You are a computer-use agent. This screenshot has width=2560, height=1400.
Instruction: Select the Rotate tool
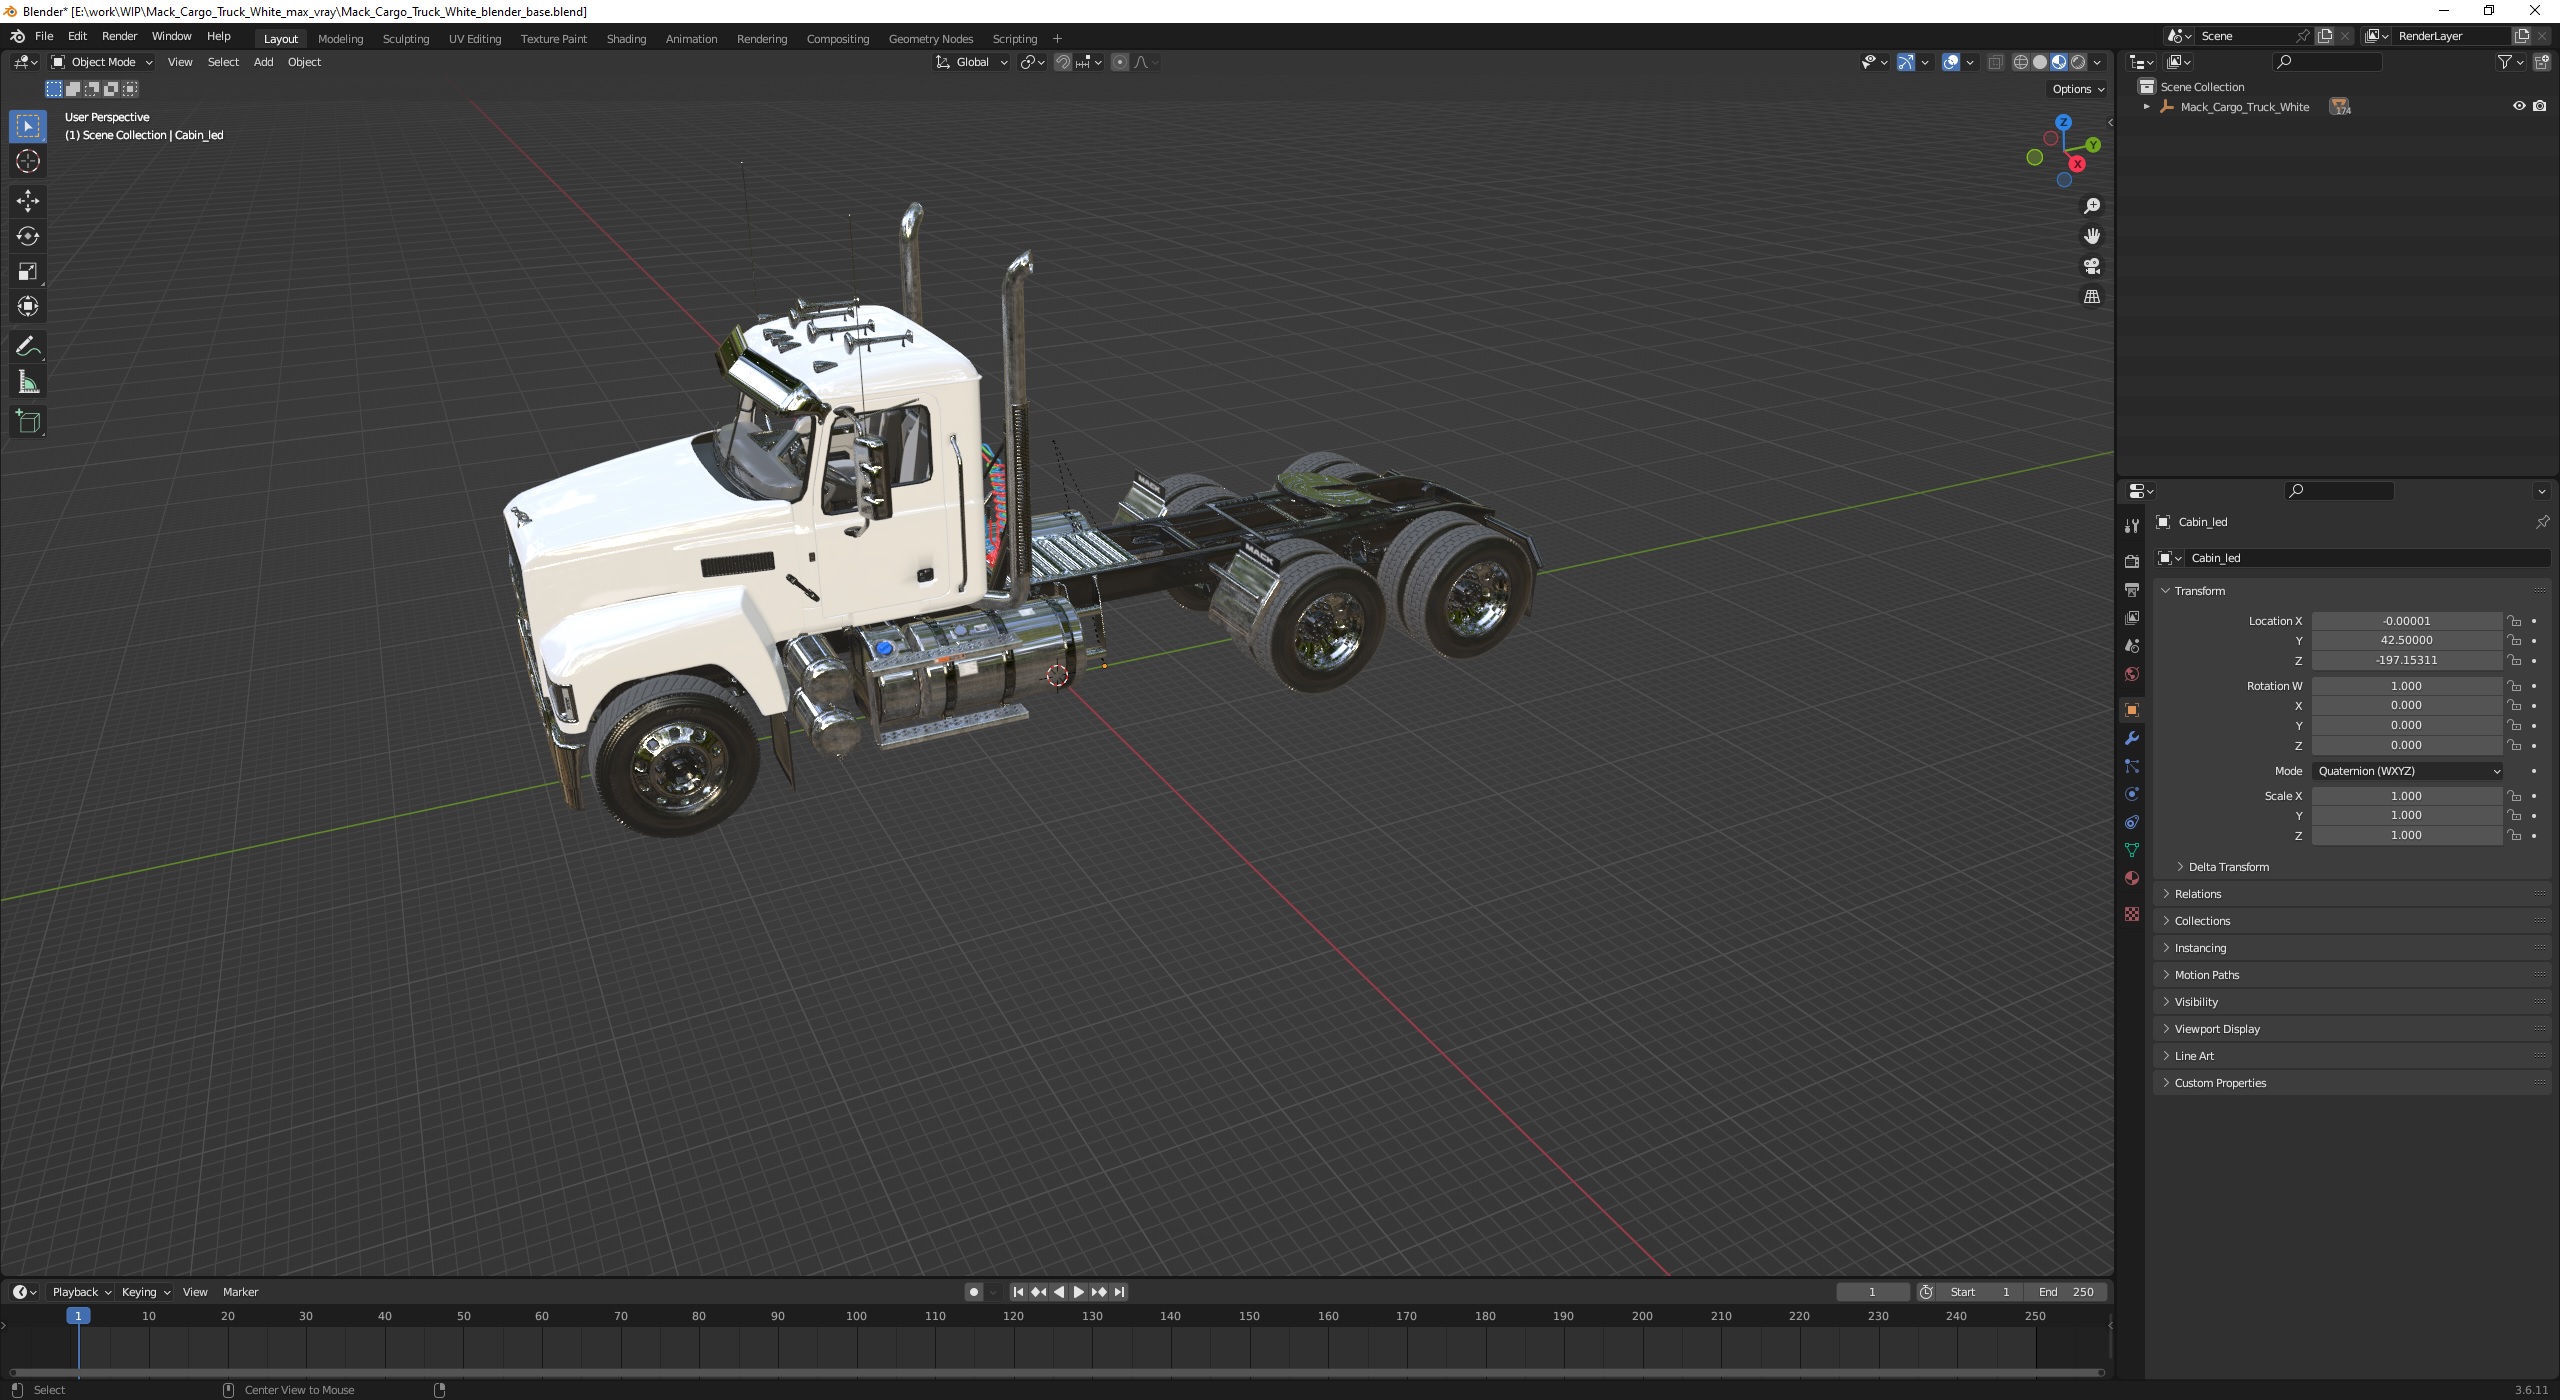28,236
